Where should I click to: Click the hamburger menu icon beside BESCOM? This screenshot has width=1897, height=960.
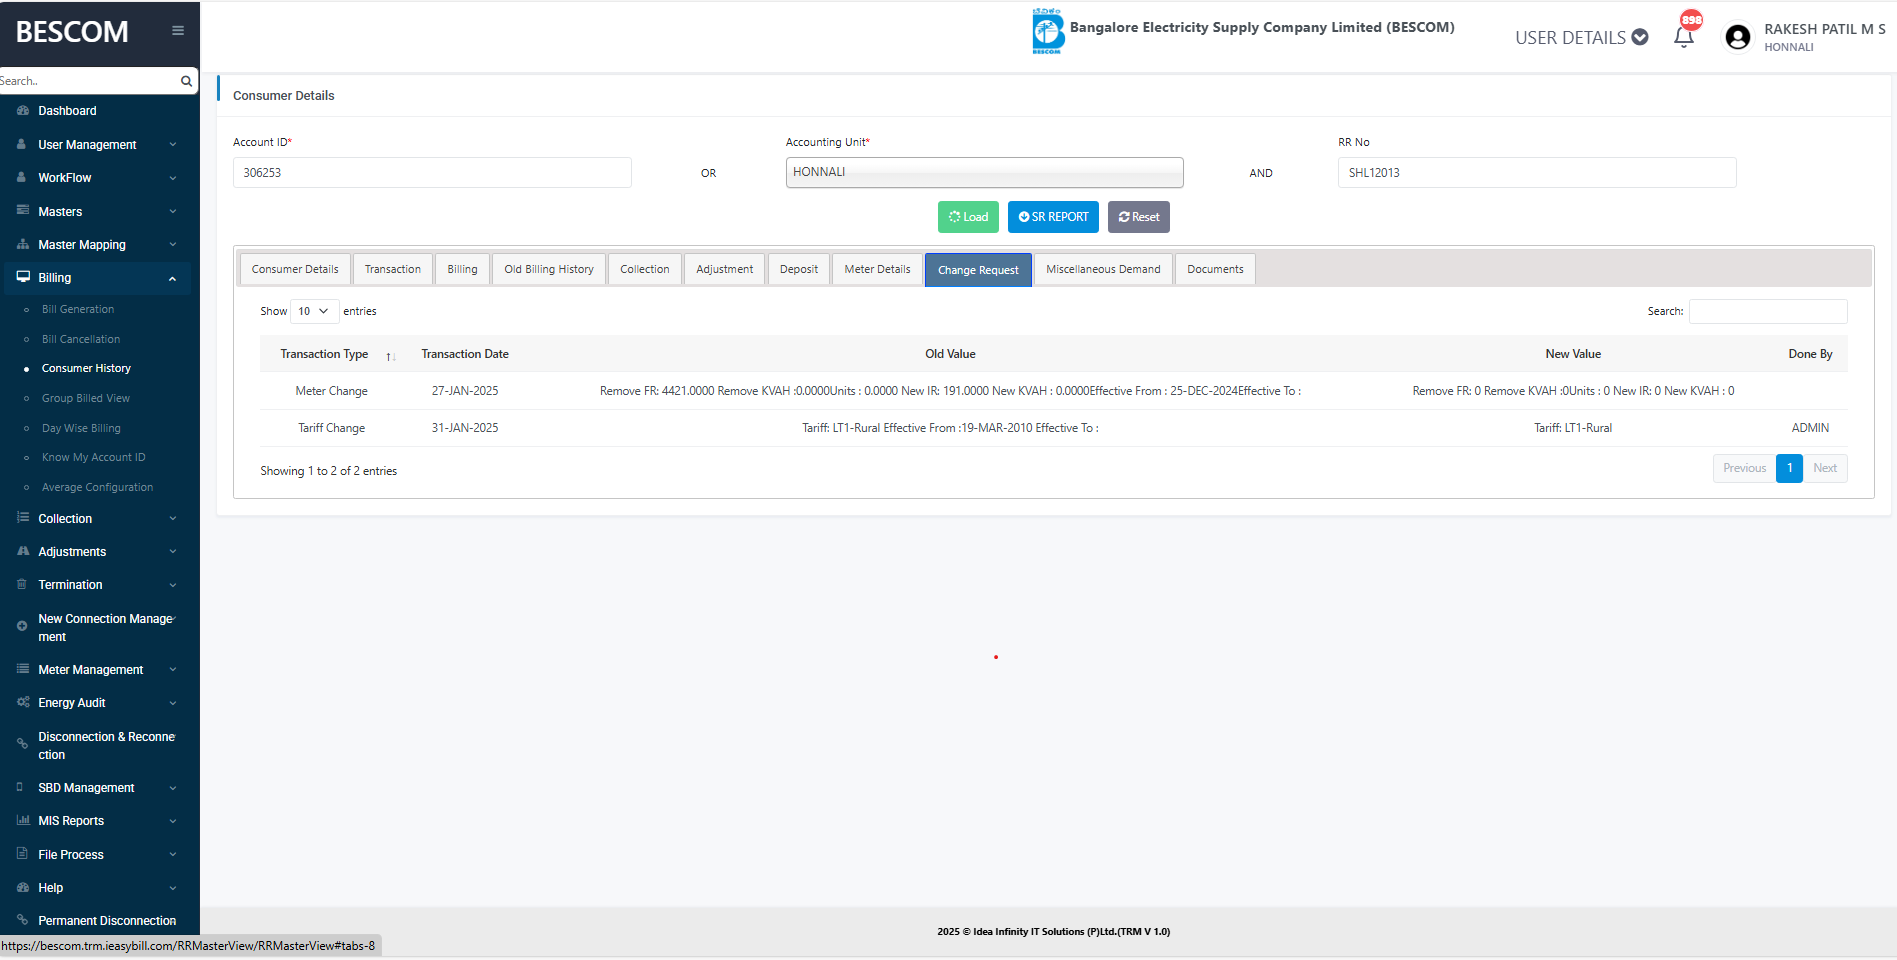coord(178,31)
